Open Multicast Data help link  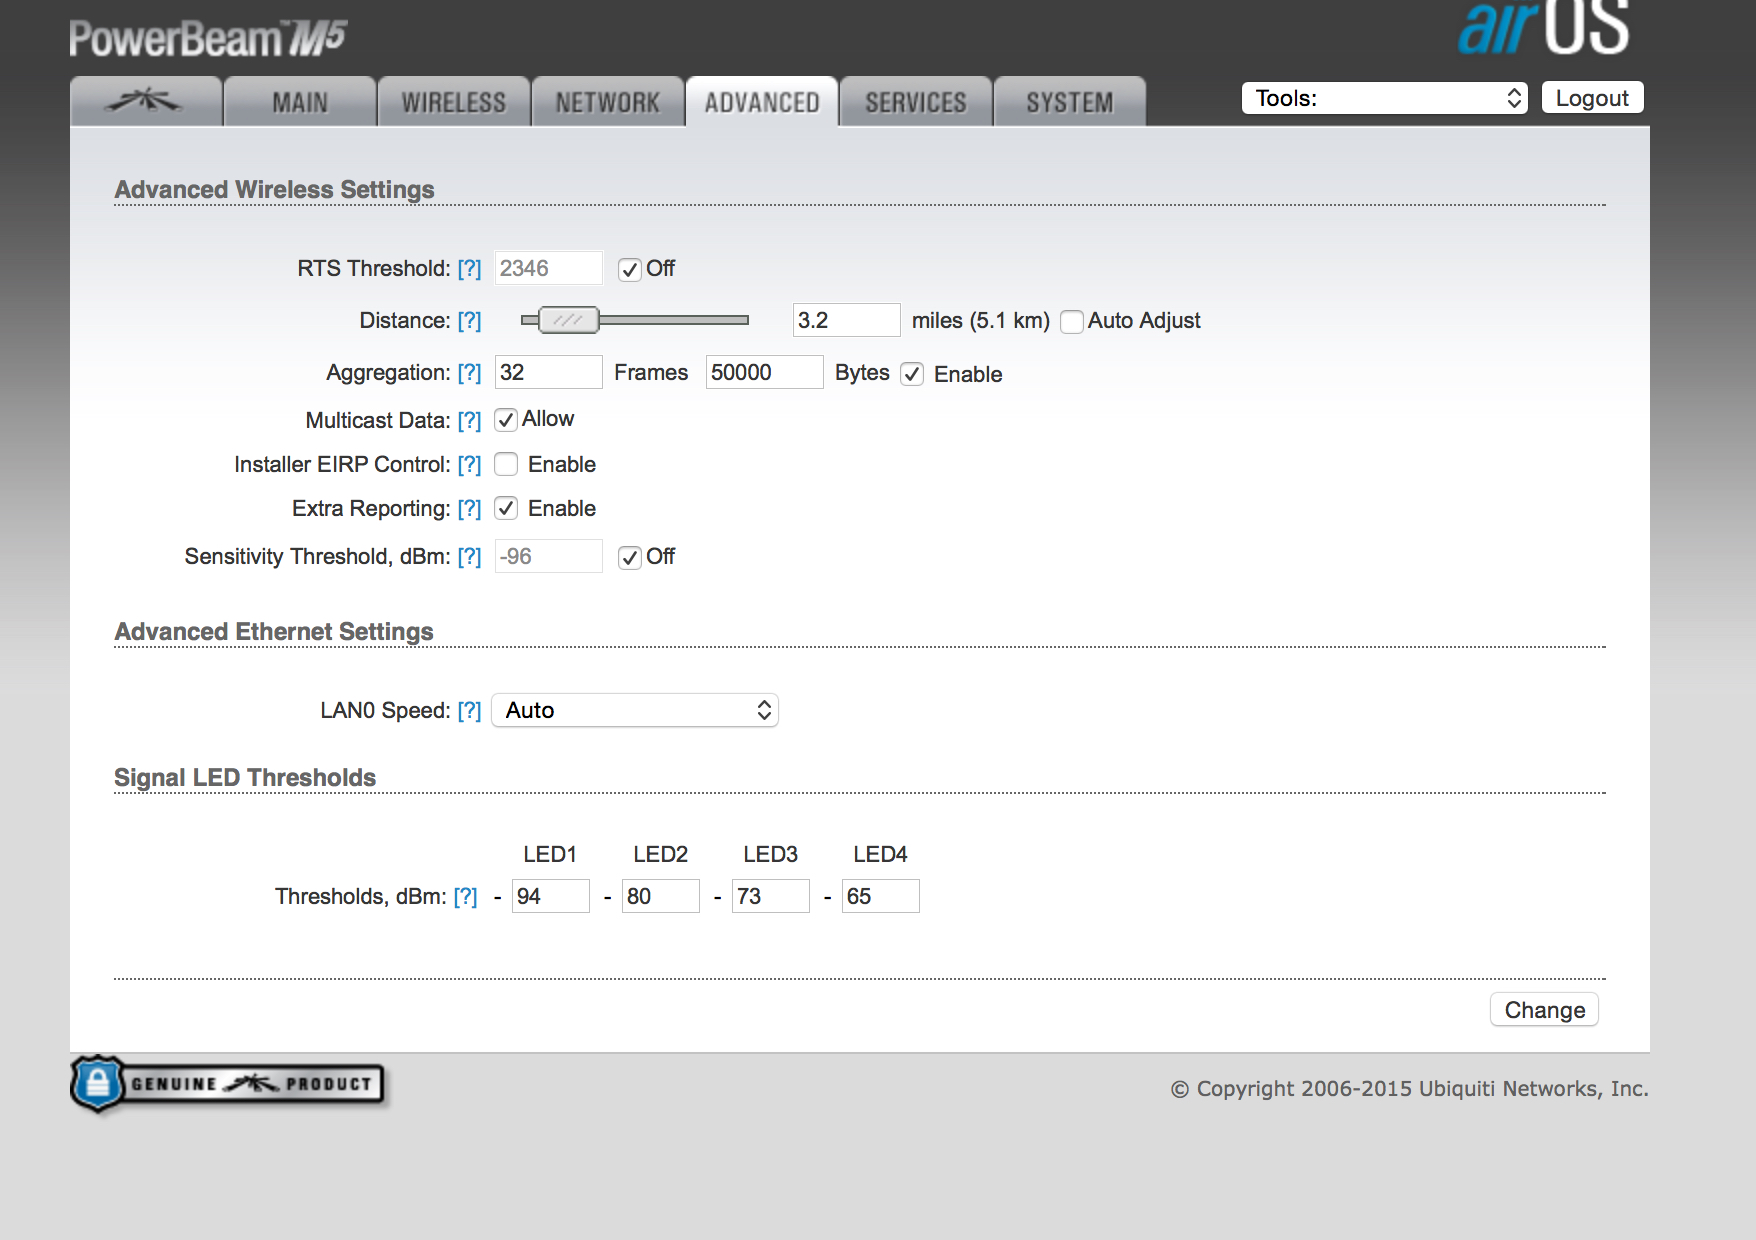tap(469, 420)
